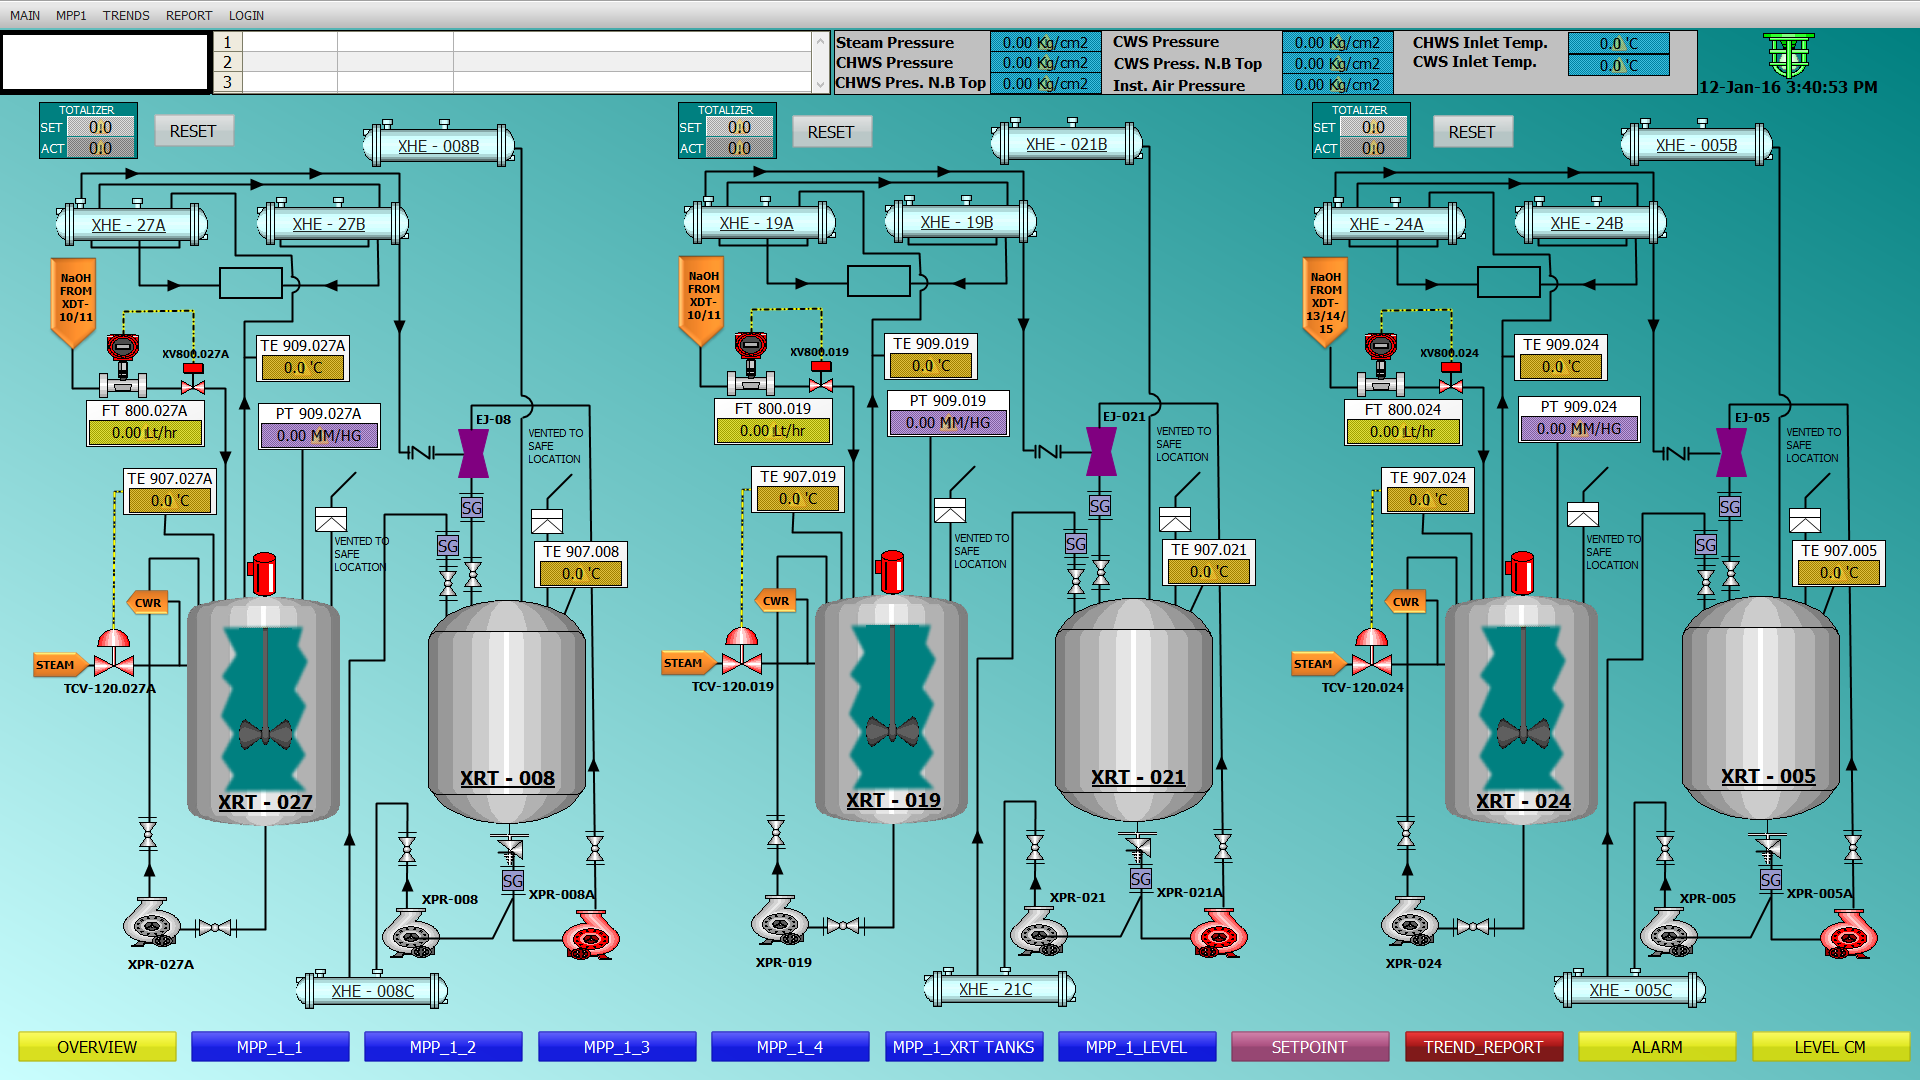Click the green company logo icon
1920x1080 pixels.
point(1787,56)
